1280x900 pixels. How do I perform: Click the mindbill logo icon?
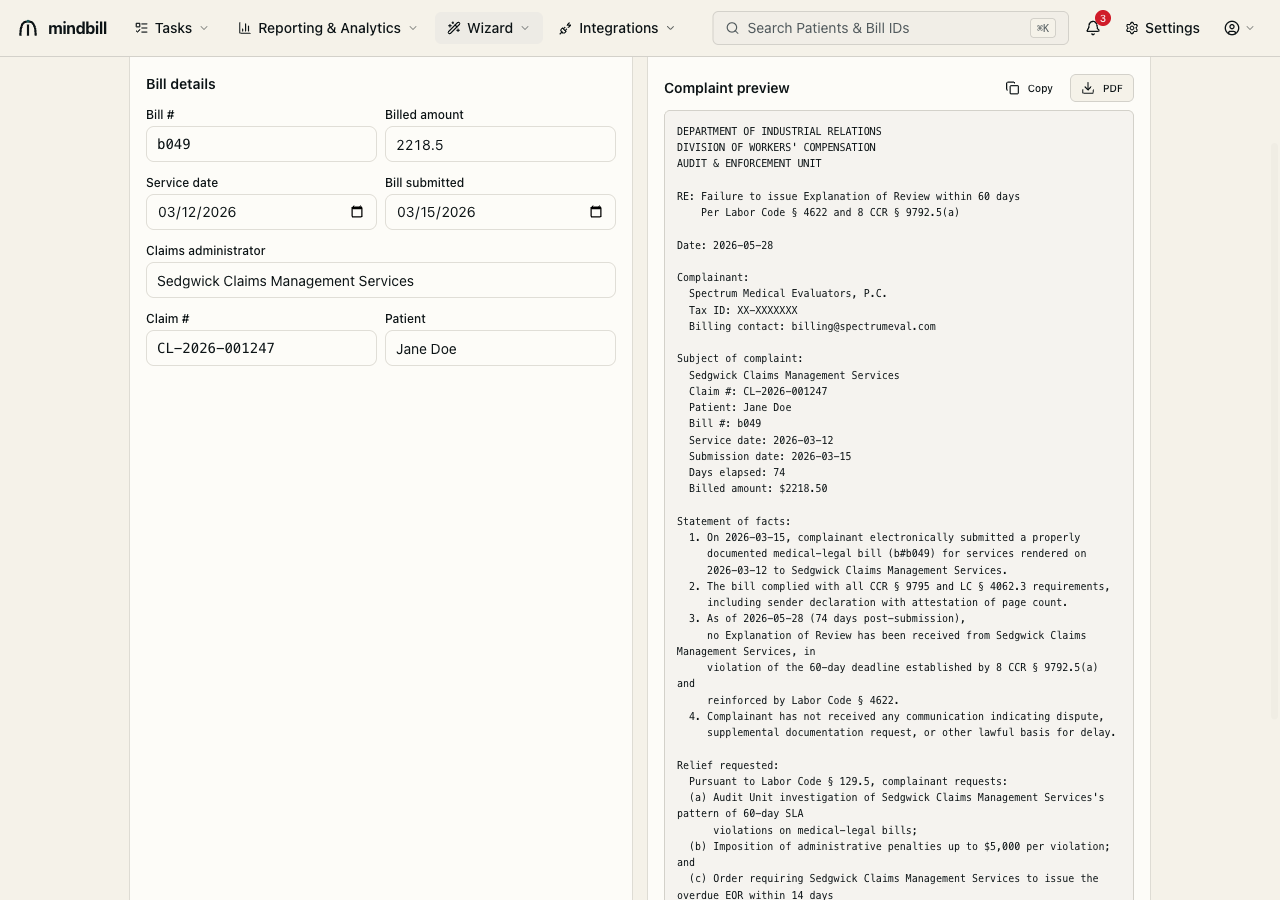pos(28,28)
